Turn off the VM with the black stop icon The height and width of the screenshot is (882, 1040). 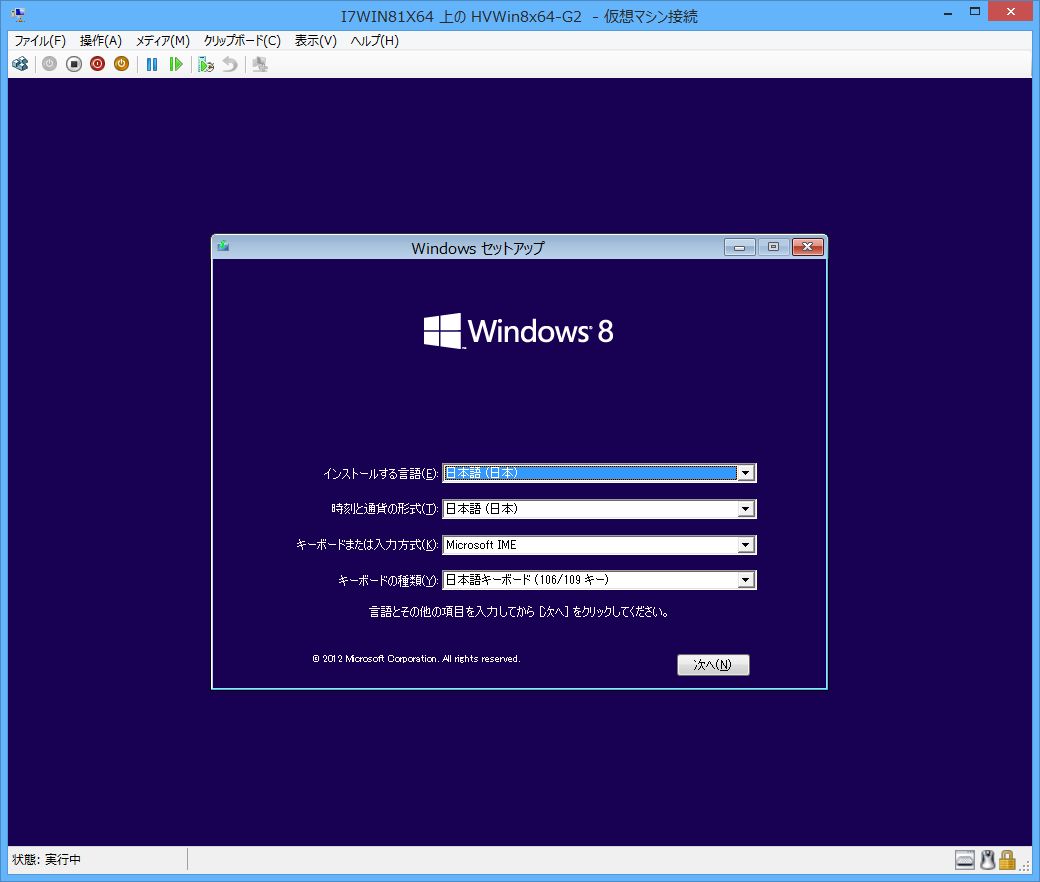click(74, 64)
